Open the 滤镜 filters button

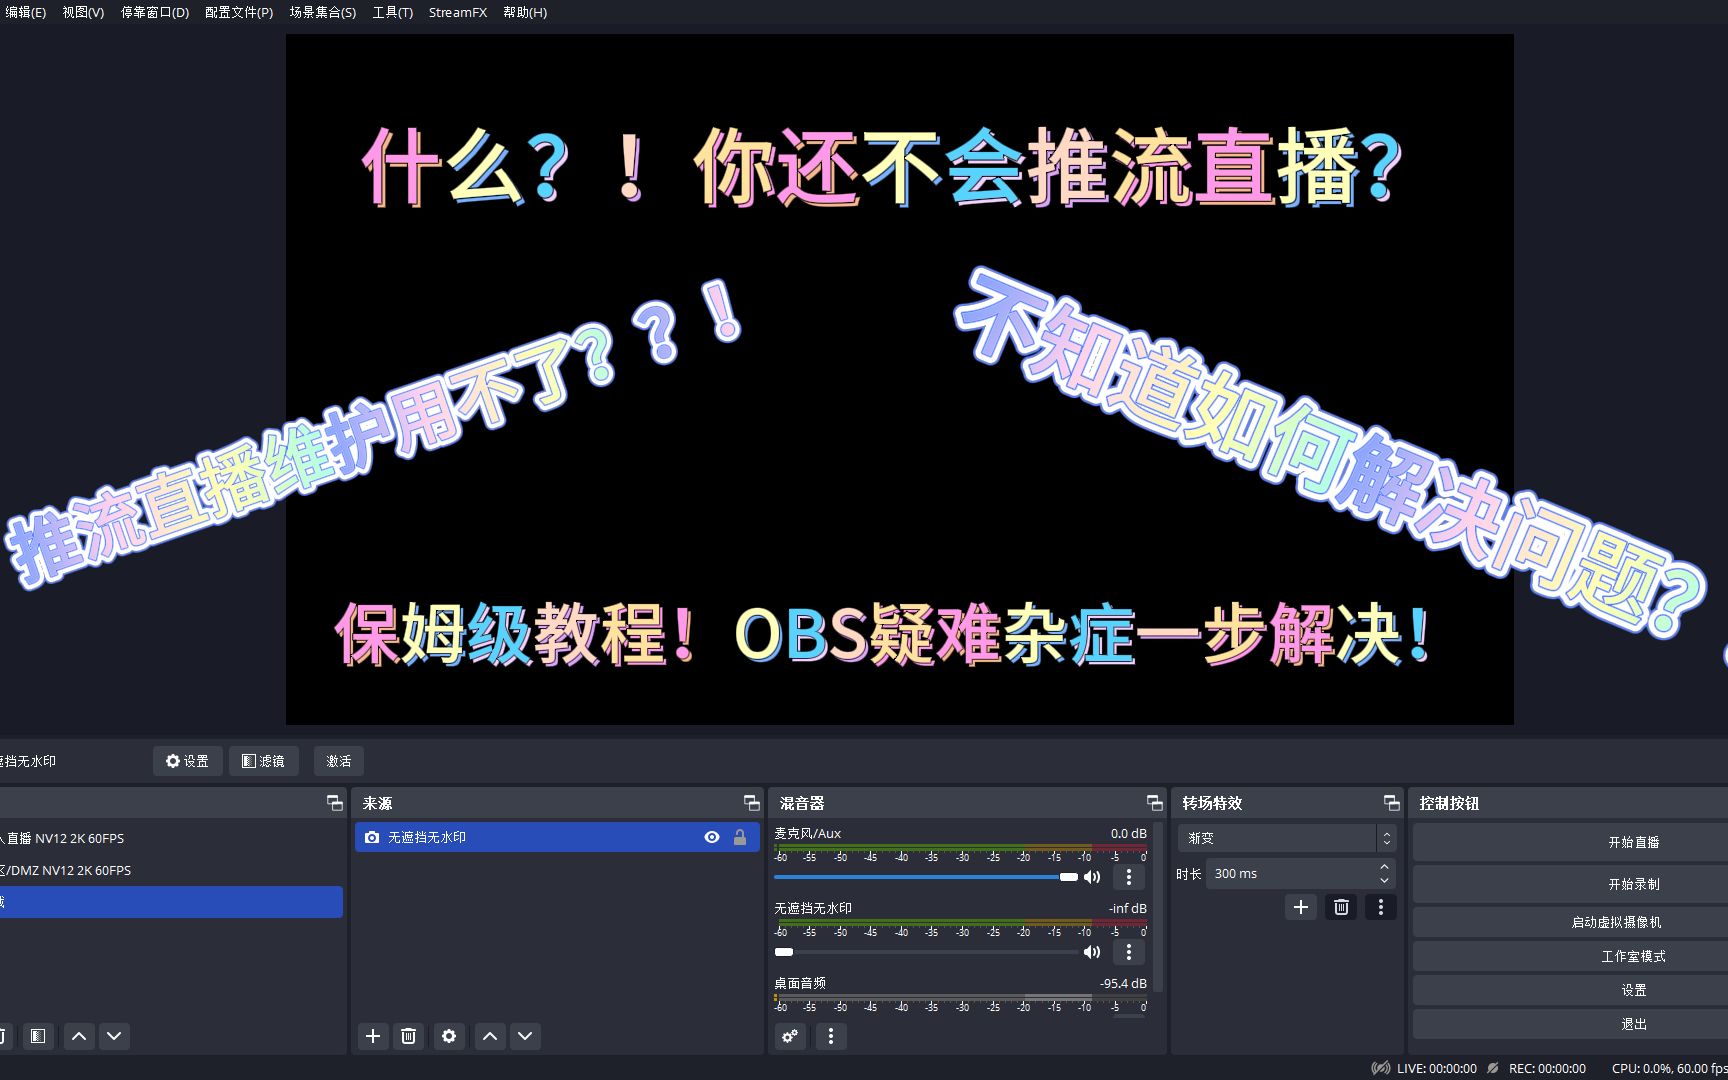(263, 761)
